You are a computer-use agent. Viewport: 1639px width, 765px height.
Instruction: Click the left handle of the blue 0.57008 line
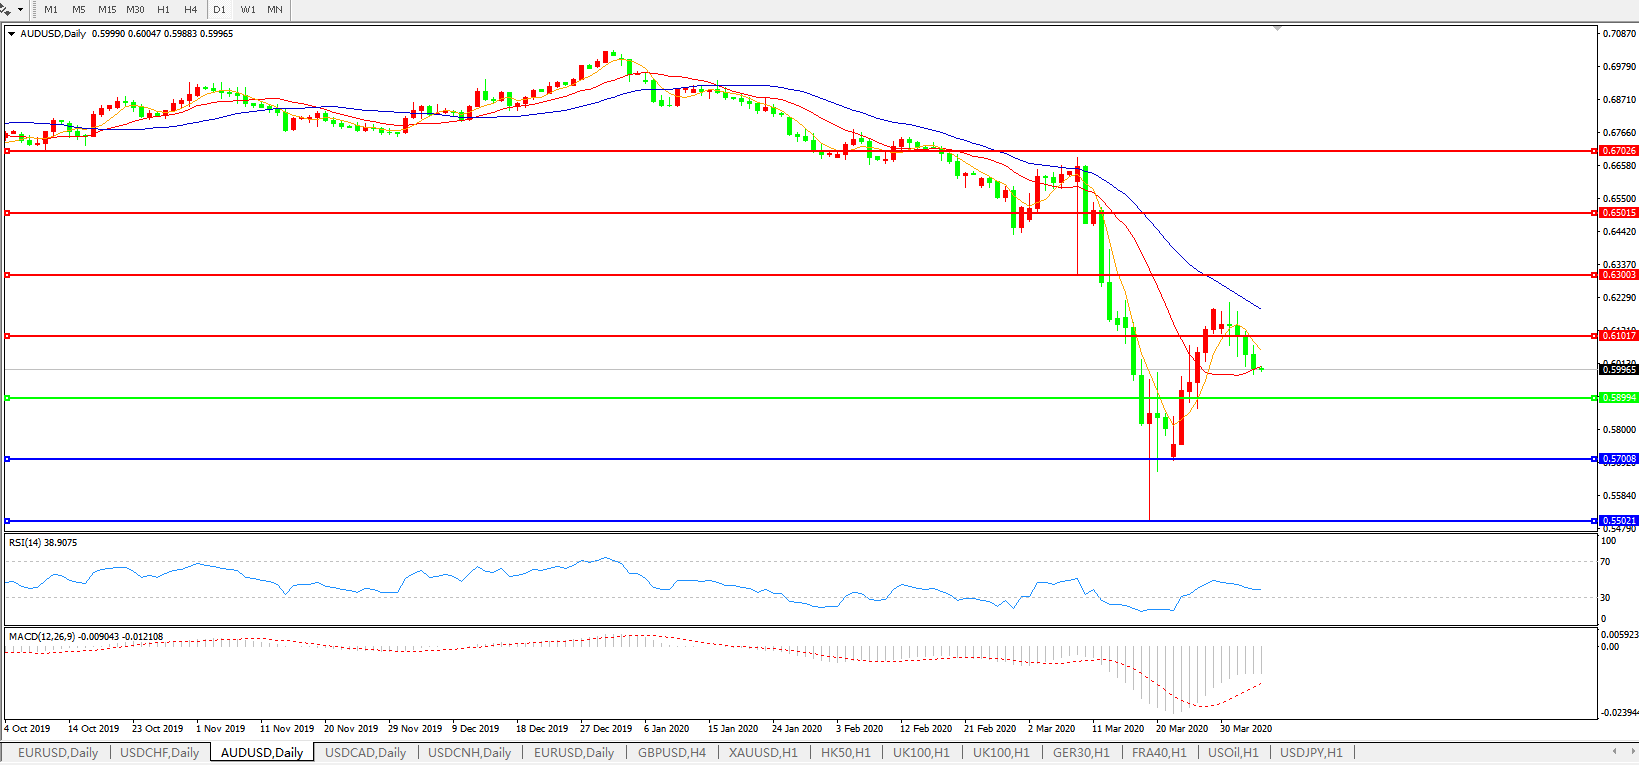click(7, 459)
